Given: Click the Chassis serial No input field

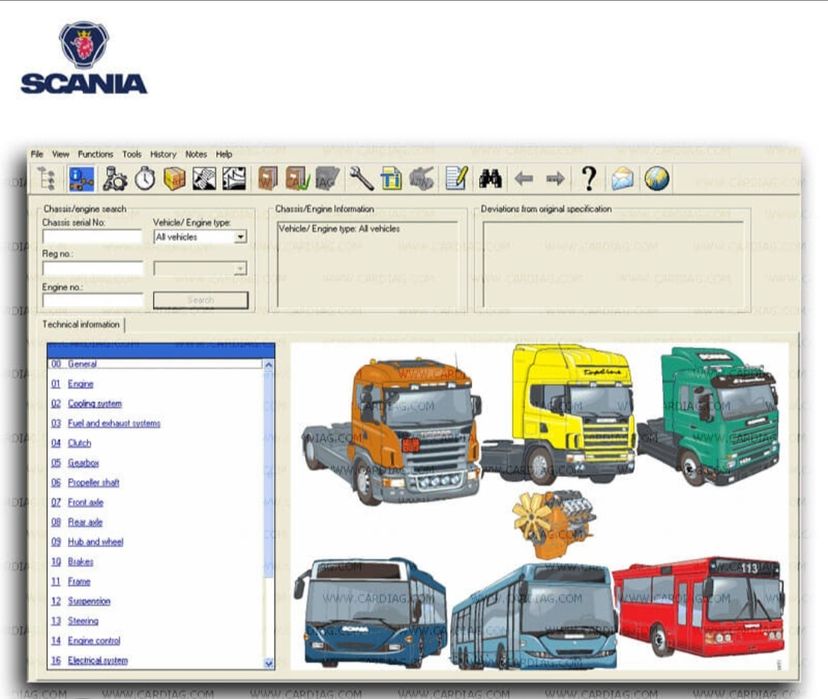Looking at the screenshot, I should pyautogui.click(x=92, y=237).
